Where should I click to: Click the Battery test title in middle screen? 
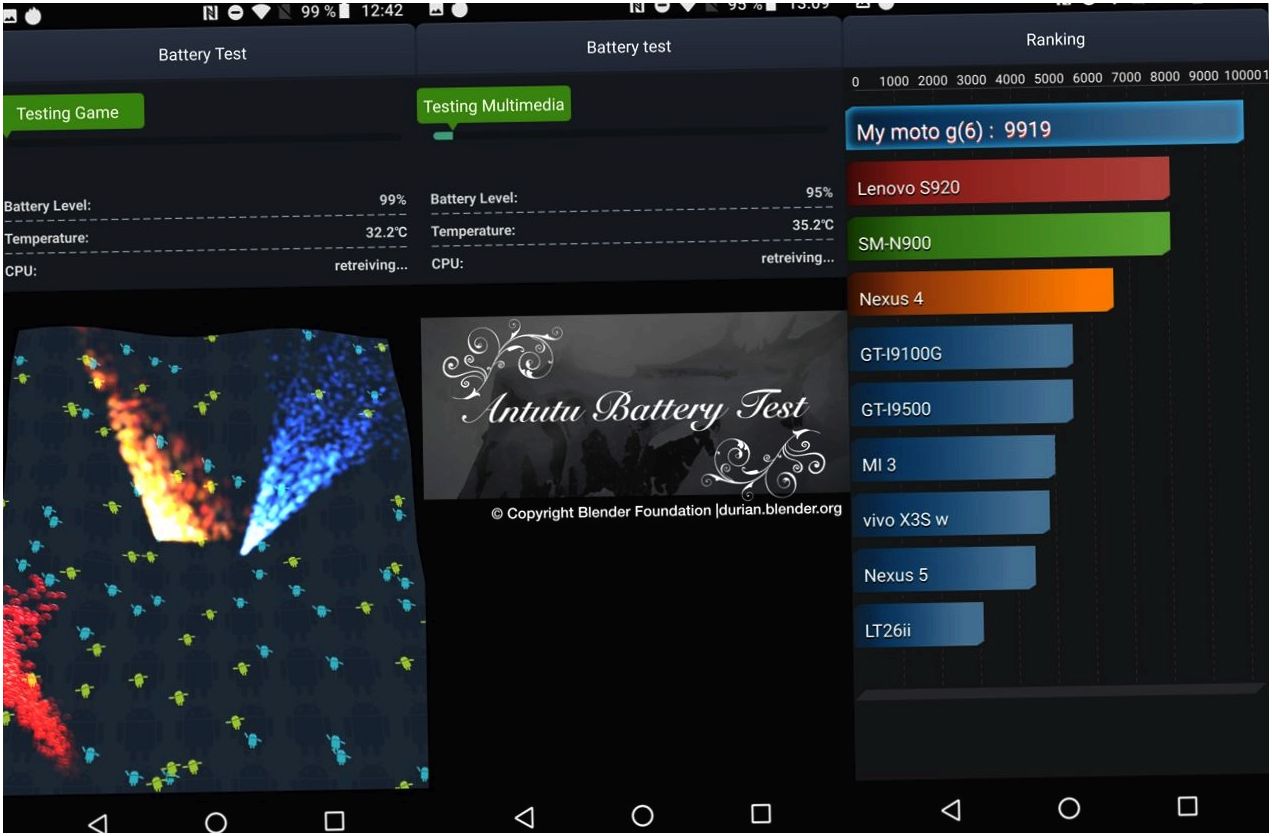628,47
